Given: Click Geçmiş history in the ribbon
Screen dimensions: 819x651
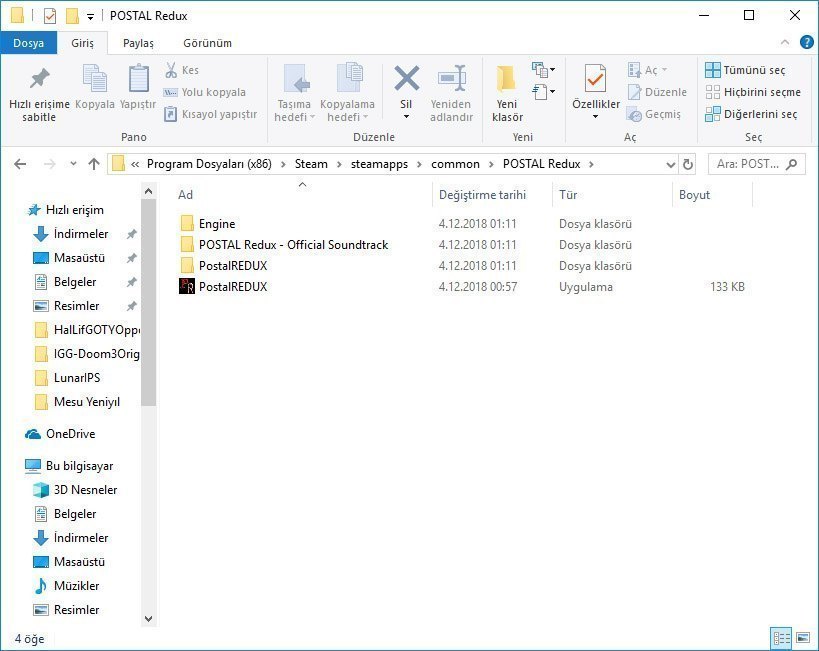Looking at the screenshot, I should 654,114.
